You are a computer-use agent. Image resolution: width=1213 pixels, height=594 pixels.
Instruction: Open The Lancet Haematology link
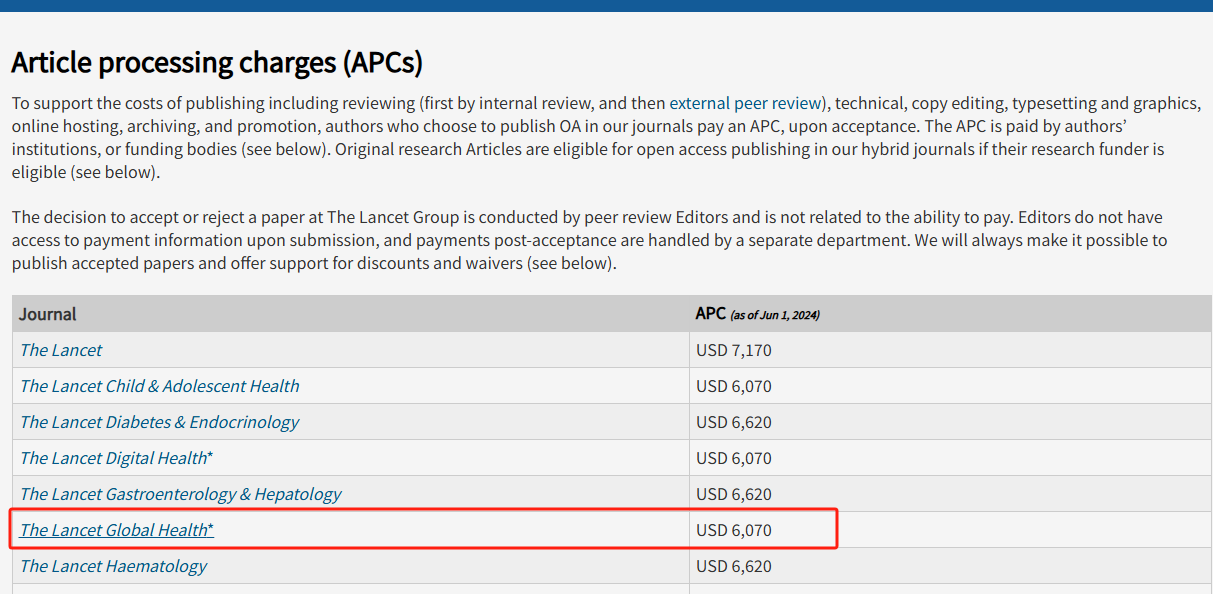(113, 566)
